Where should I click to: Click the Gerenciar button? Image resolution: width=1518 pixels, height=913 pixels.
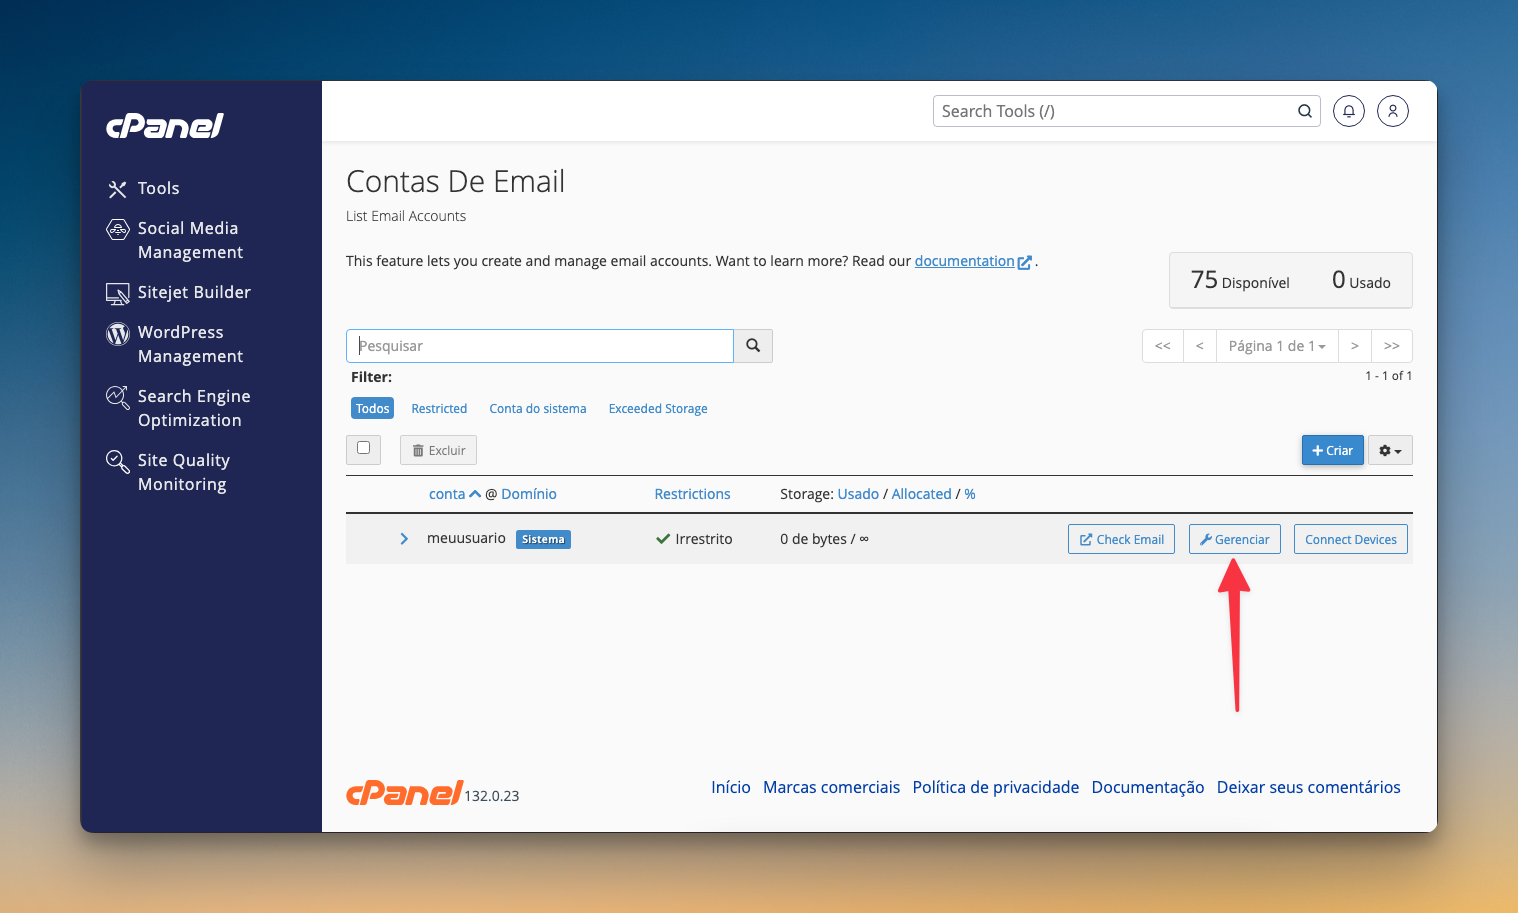click(1234, 539)
